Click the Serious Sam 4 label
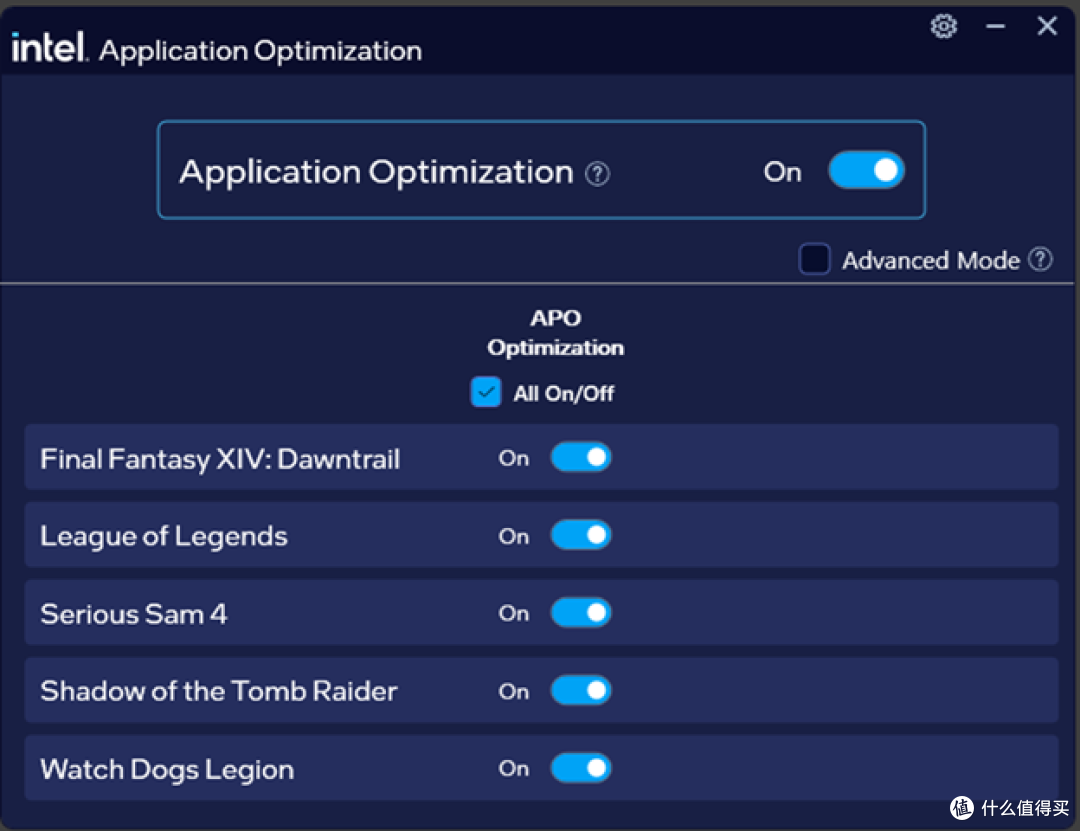 point(133,614)
